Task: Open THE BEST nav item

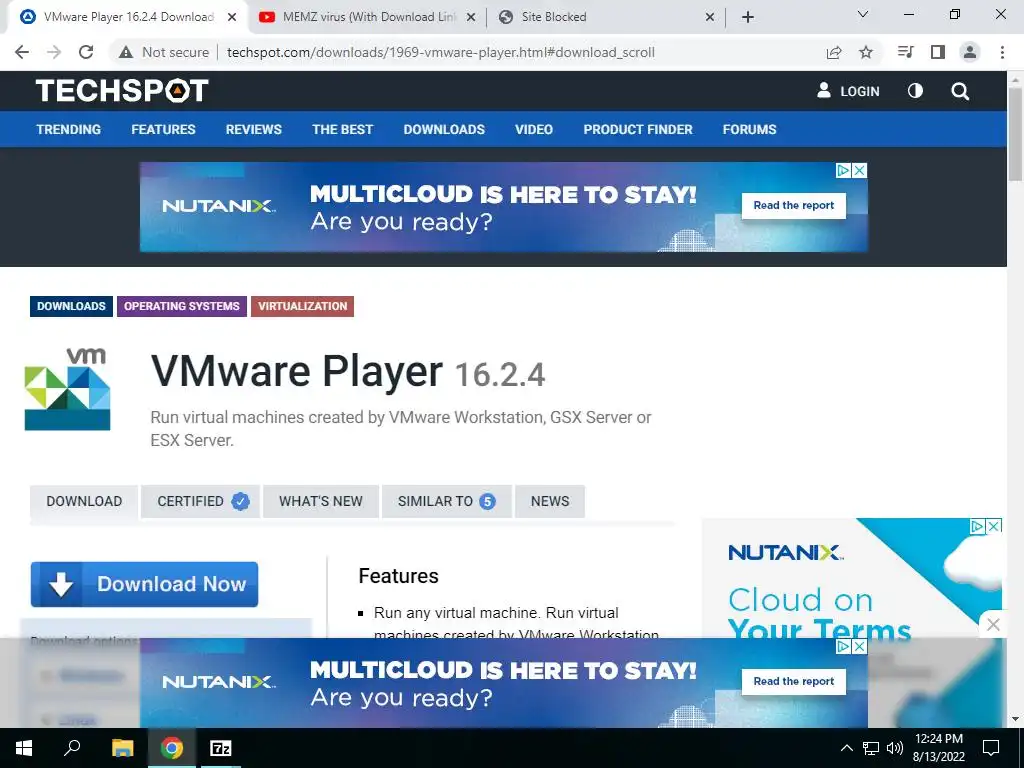Action: pos(342,129)
